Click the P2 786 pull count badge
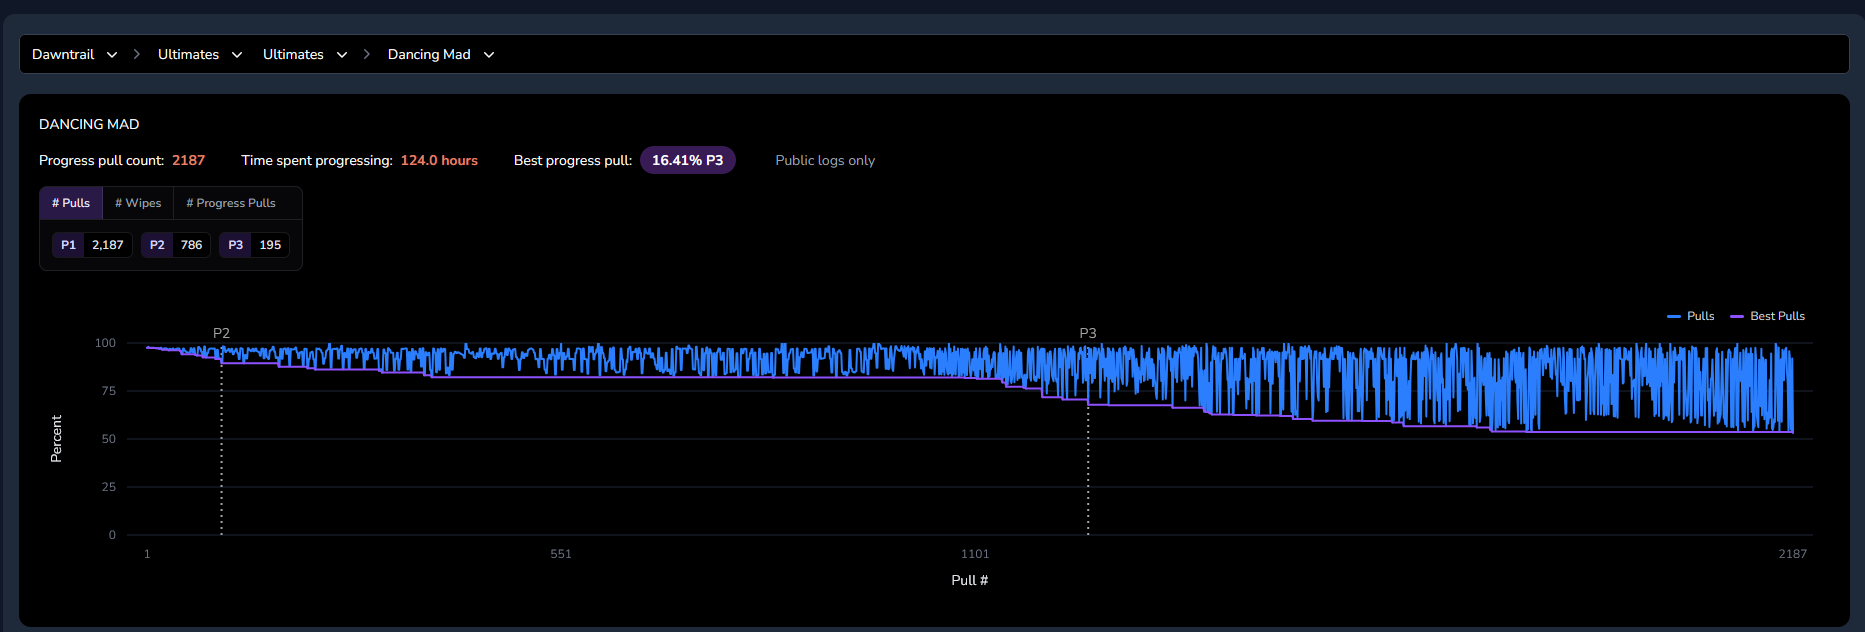Image resolution: width=1865 pixels, height=632 pixels. point(176,245)
